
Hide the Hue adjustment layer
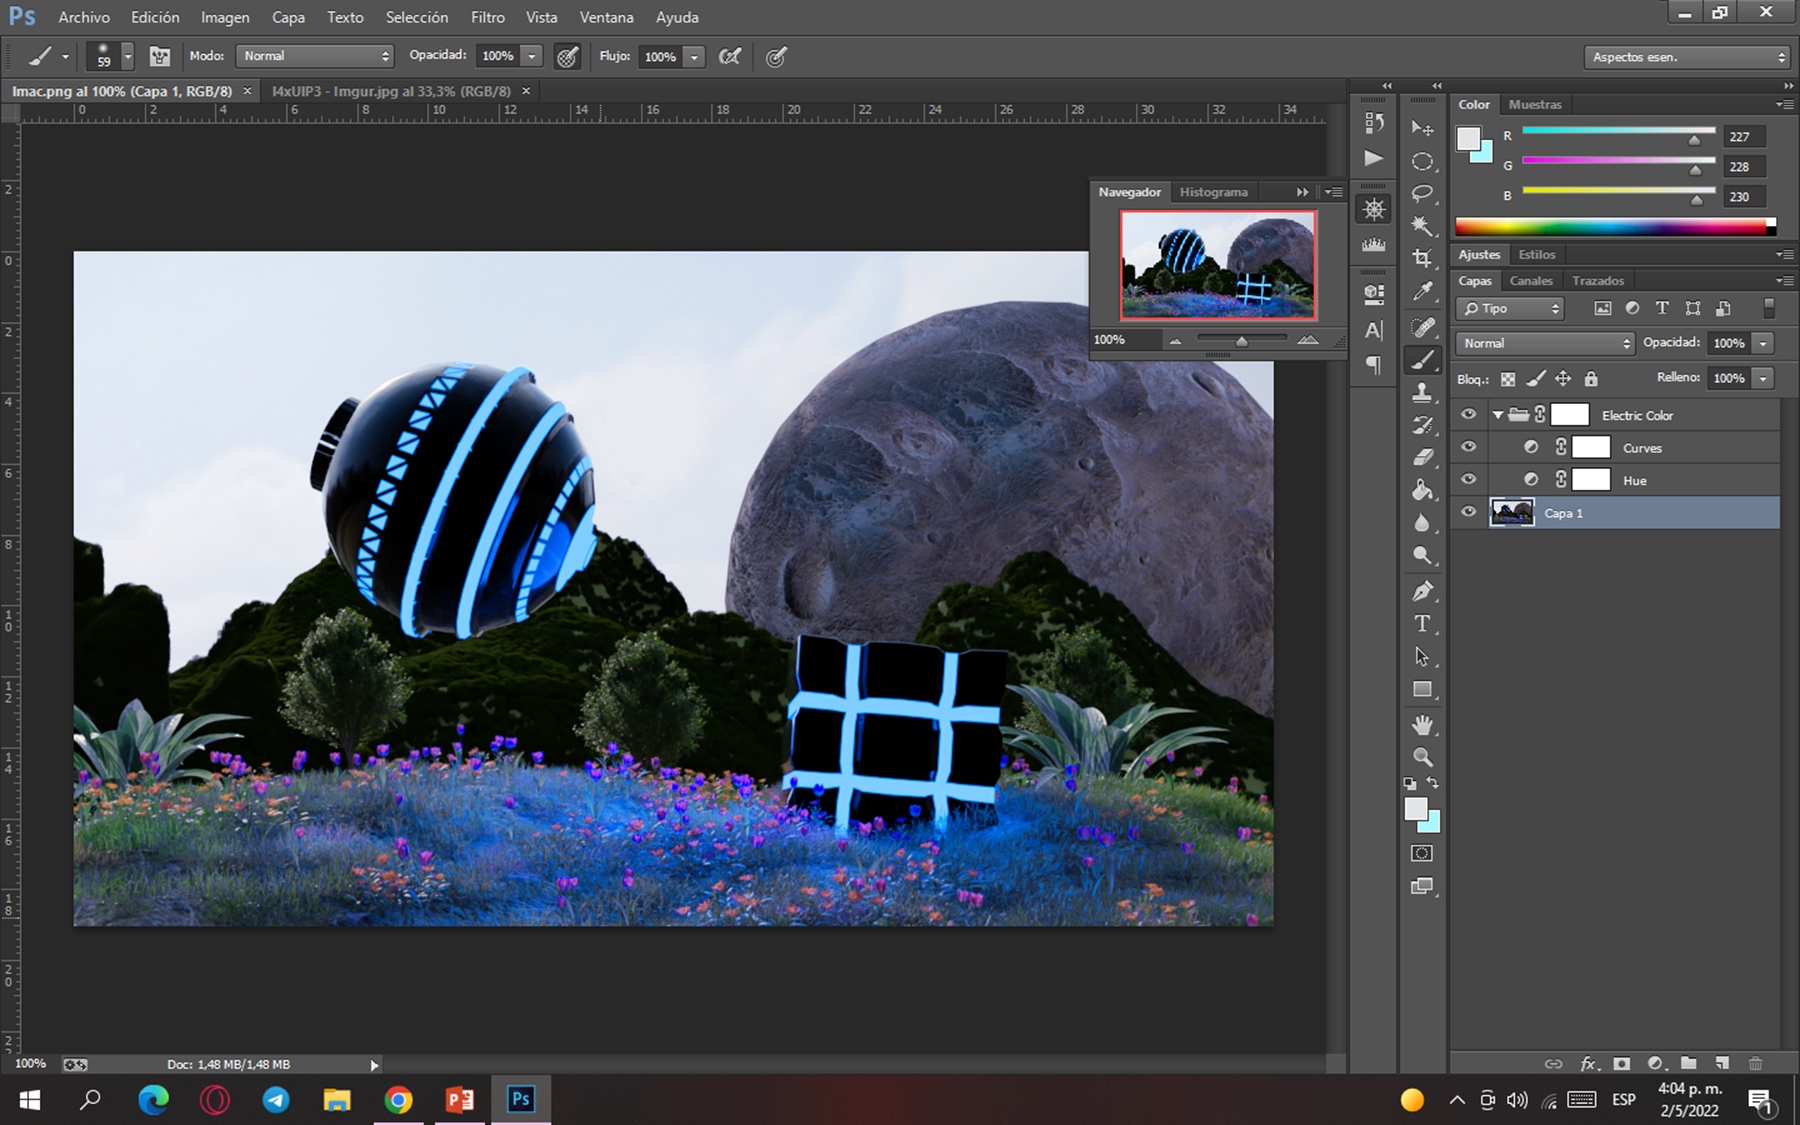1468,480
